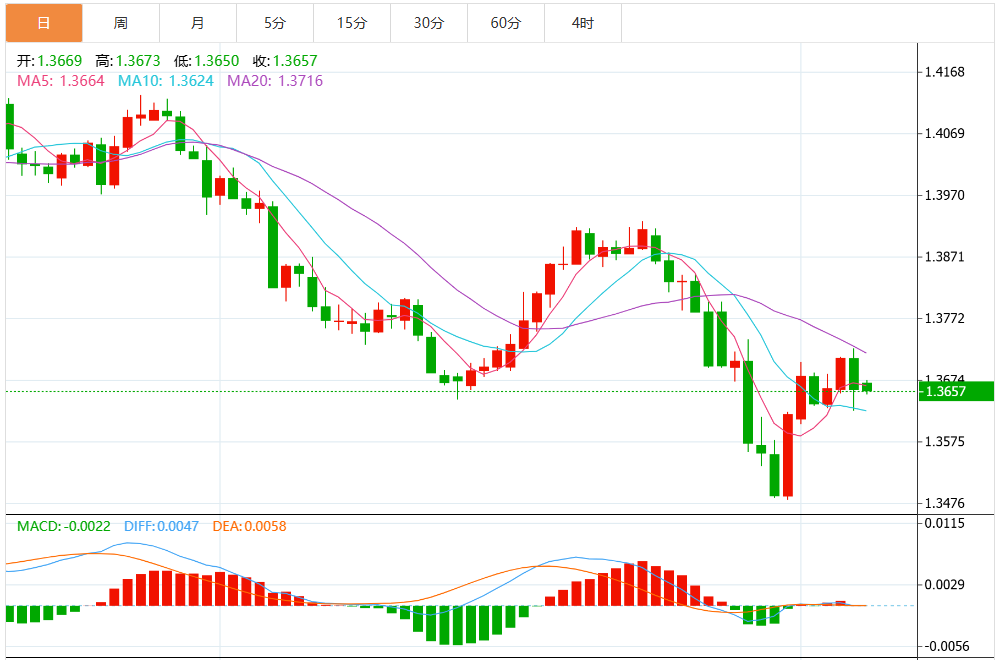Image resolution: width=1001 pixels, height=660 pixels.
Task: Click the 1.4168 price axis label
Action: pos(944,72)
